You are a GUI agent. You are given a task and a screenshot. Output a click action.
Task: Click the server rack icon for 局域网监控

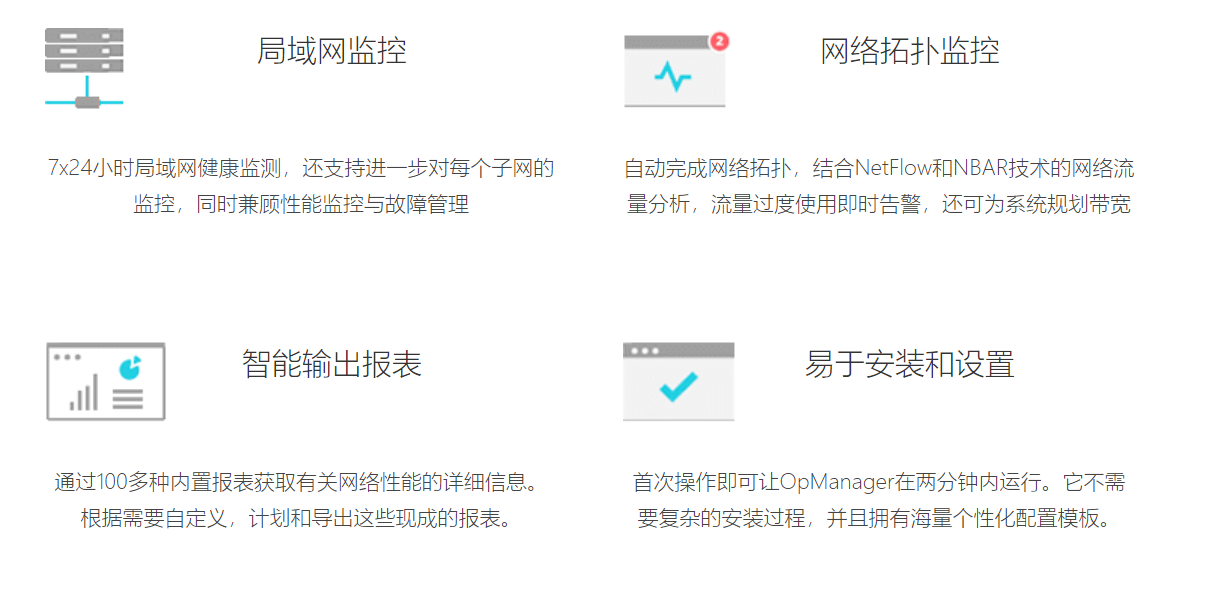[84, 50]
